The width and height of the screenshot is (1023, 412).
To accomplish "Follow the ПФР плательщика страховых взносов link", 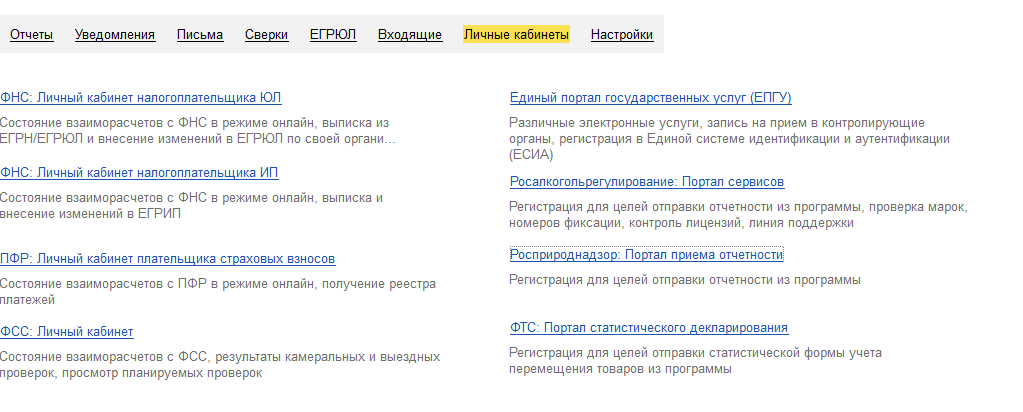I will pos(168,259).
